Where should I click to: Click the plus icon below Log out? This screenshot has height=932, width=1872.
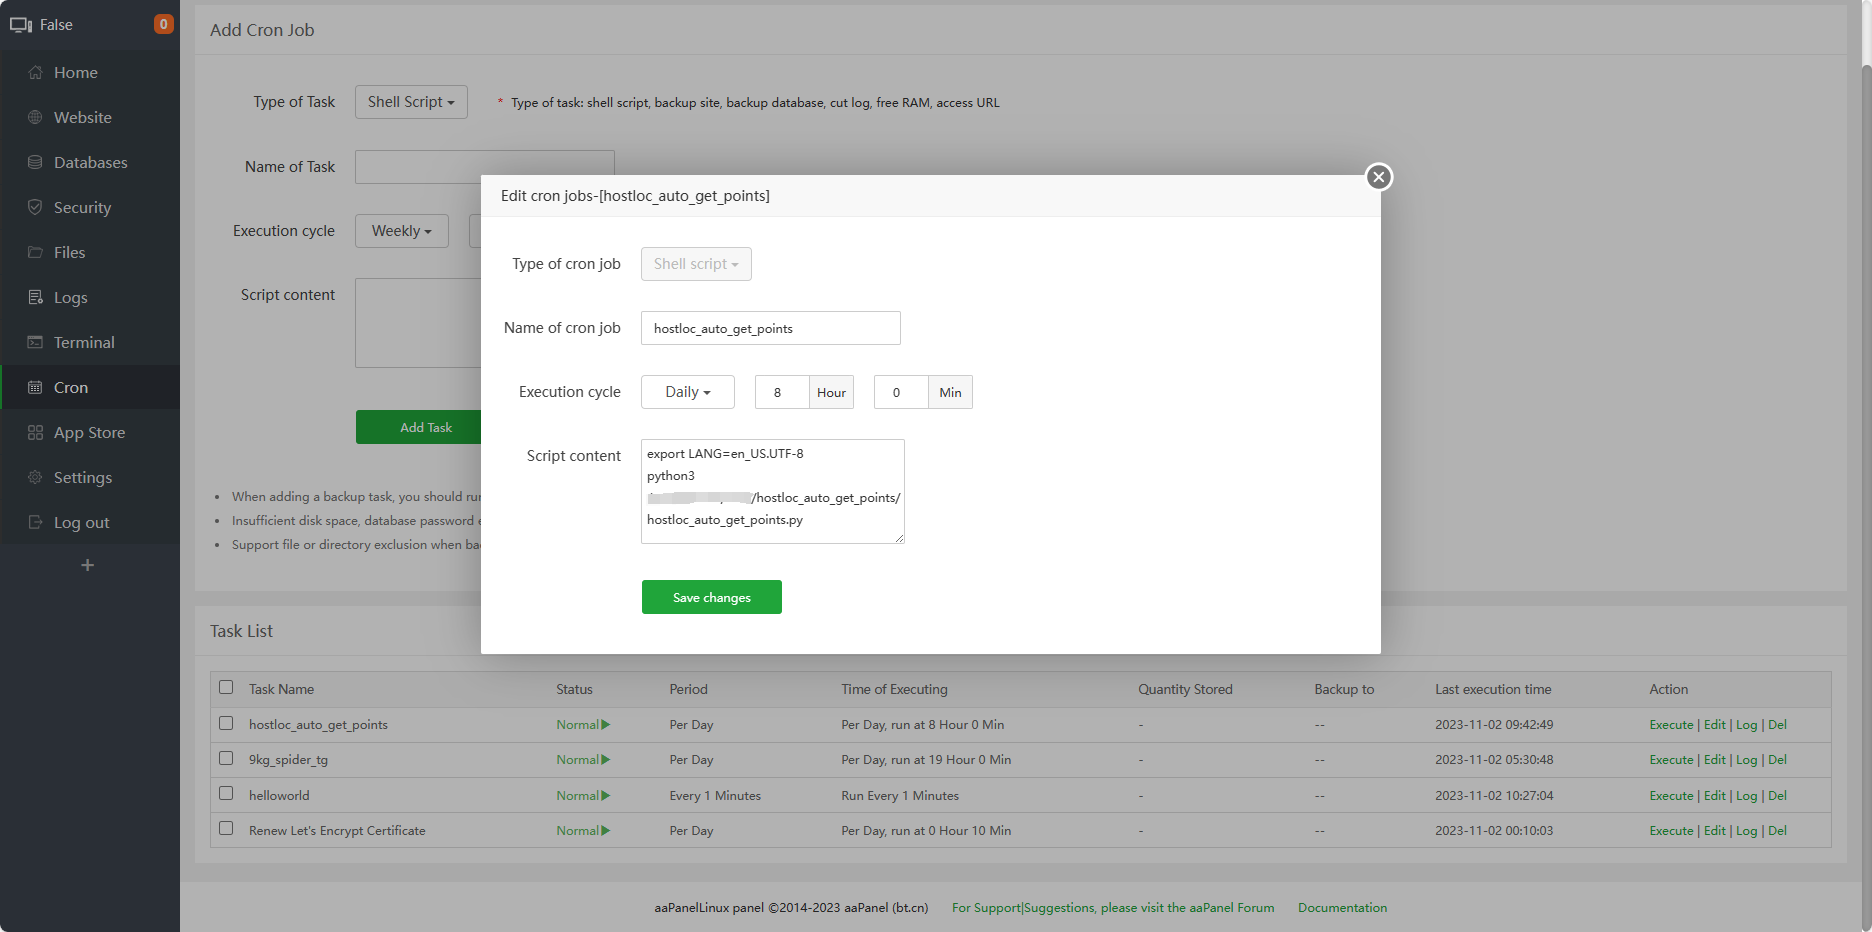tap(88, 566)
